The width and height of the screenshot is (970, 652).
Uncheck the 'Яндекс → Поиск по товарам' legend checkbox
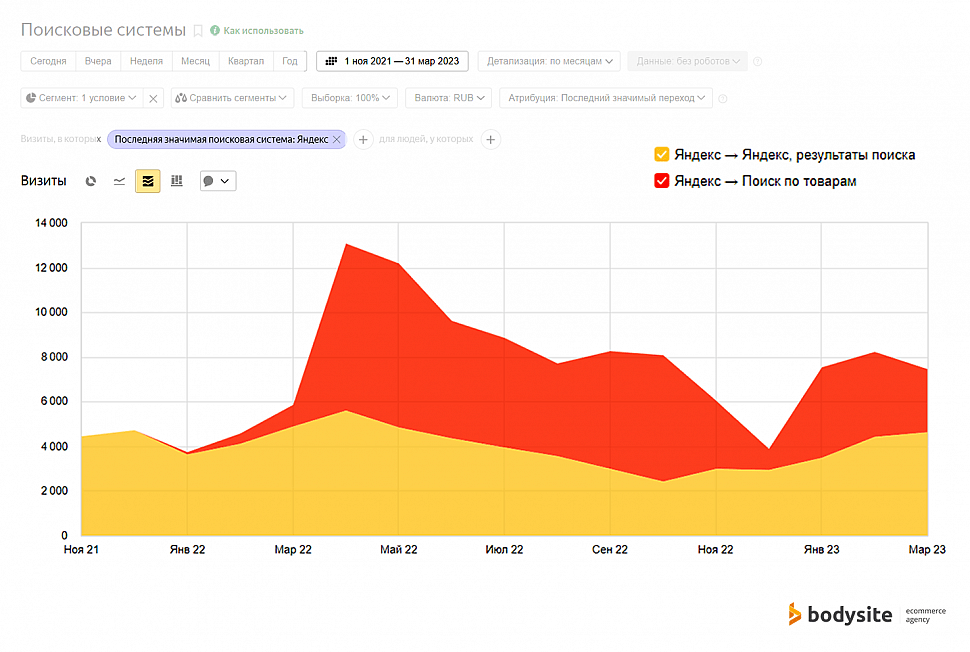click(662, 181)
